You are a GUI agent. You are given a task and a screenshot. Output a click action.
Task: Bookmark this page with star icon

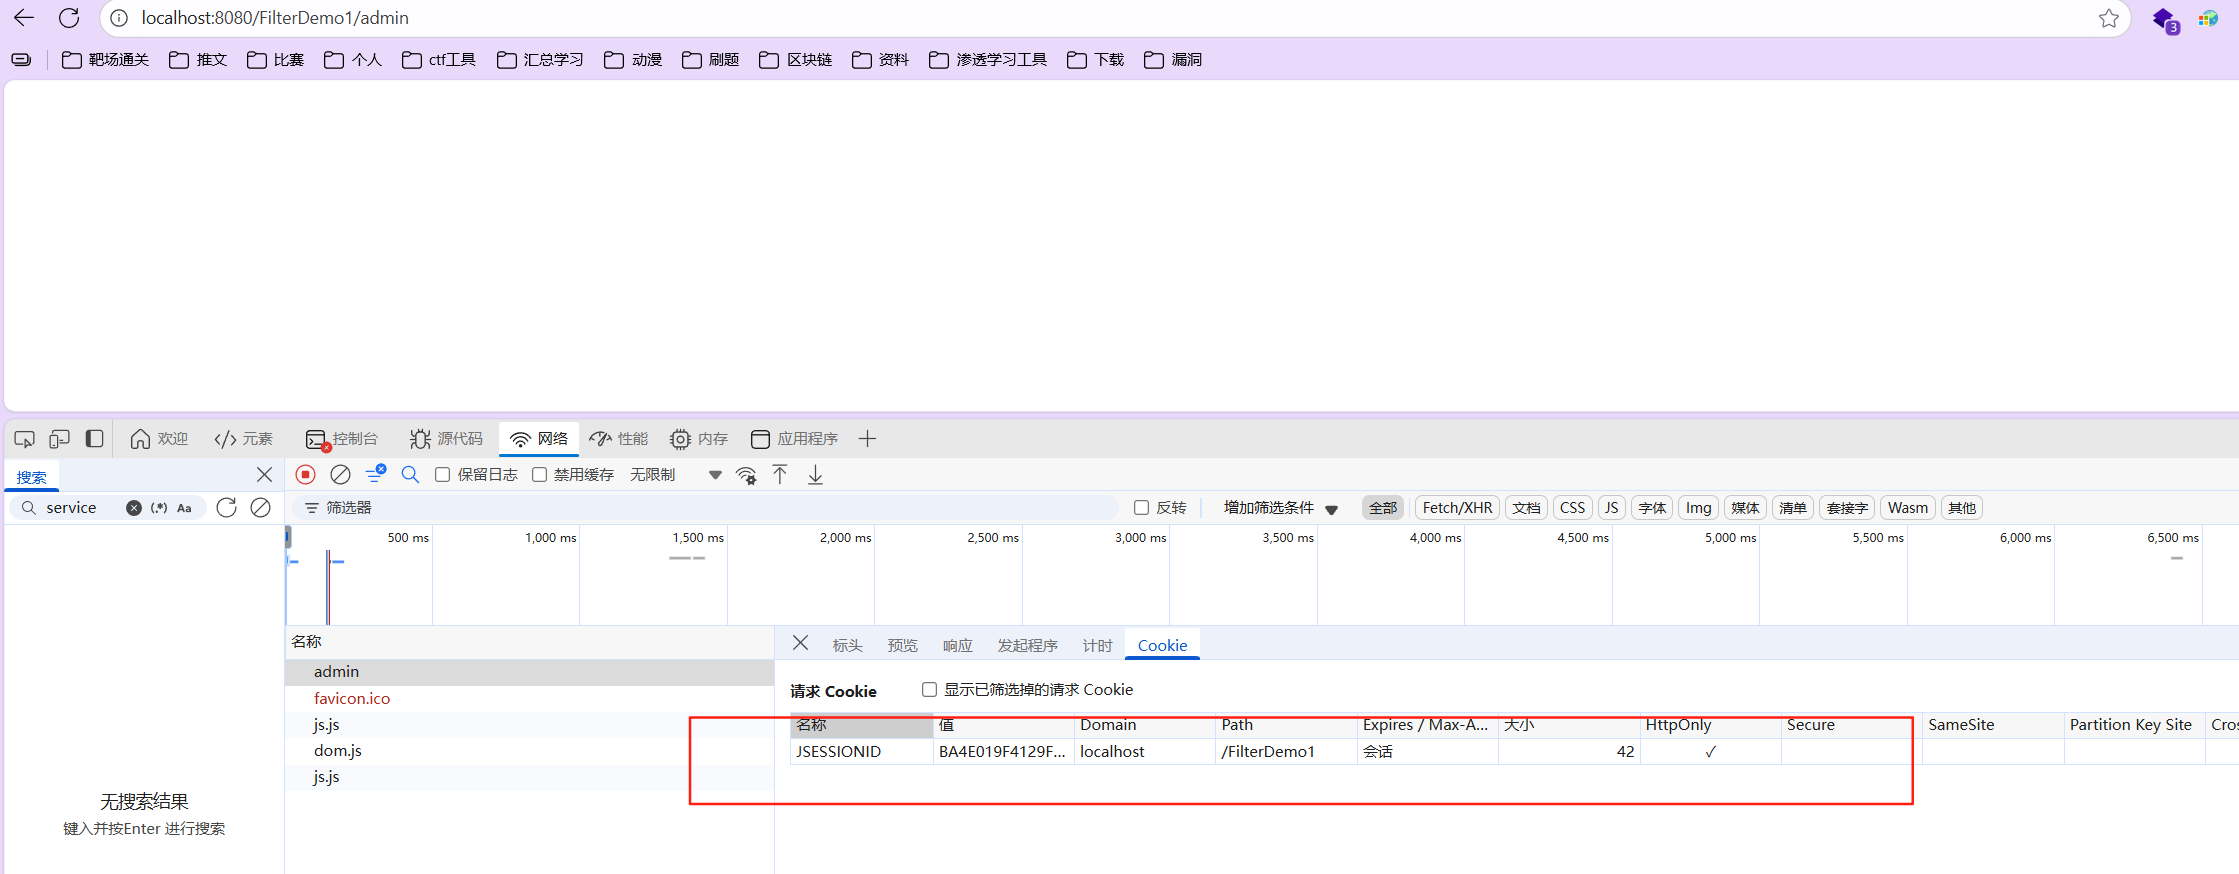tap(2109, 18)
